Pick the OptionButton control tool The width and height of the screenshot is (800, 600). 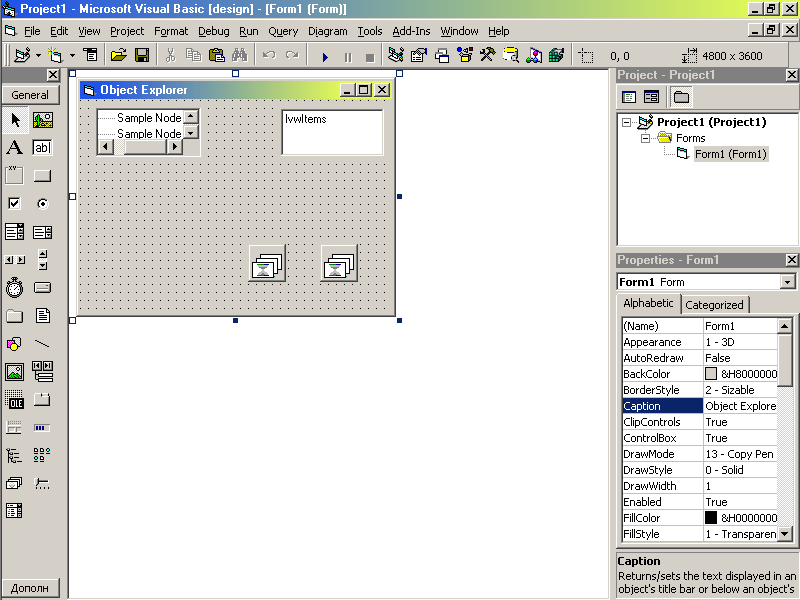coord(42,204)
